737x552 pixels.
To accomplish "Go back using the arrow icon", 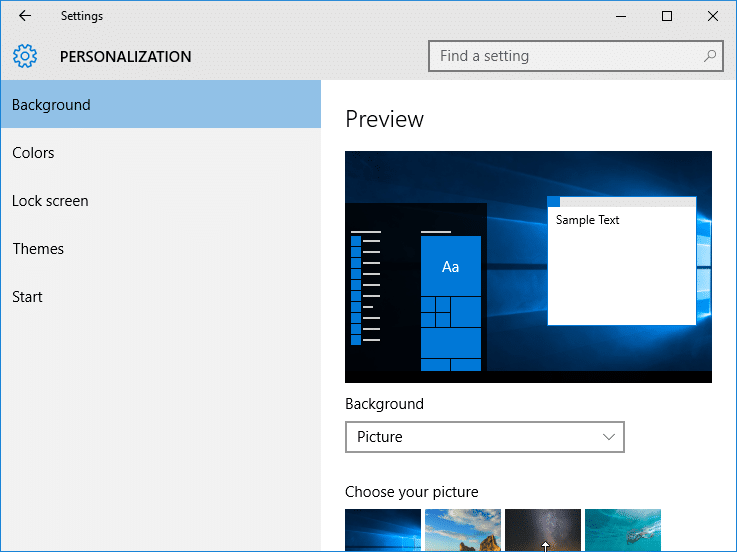I will (x=25, y=16).
